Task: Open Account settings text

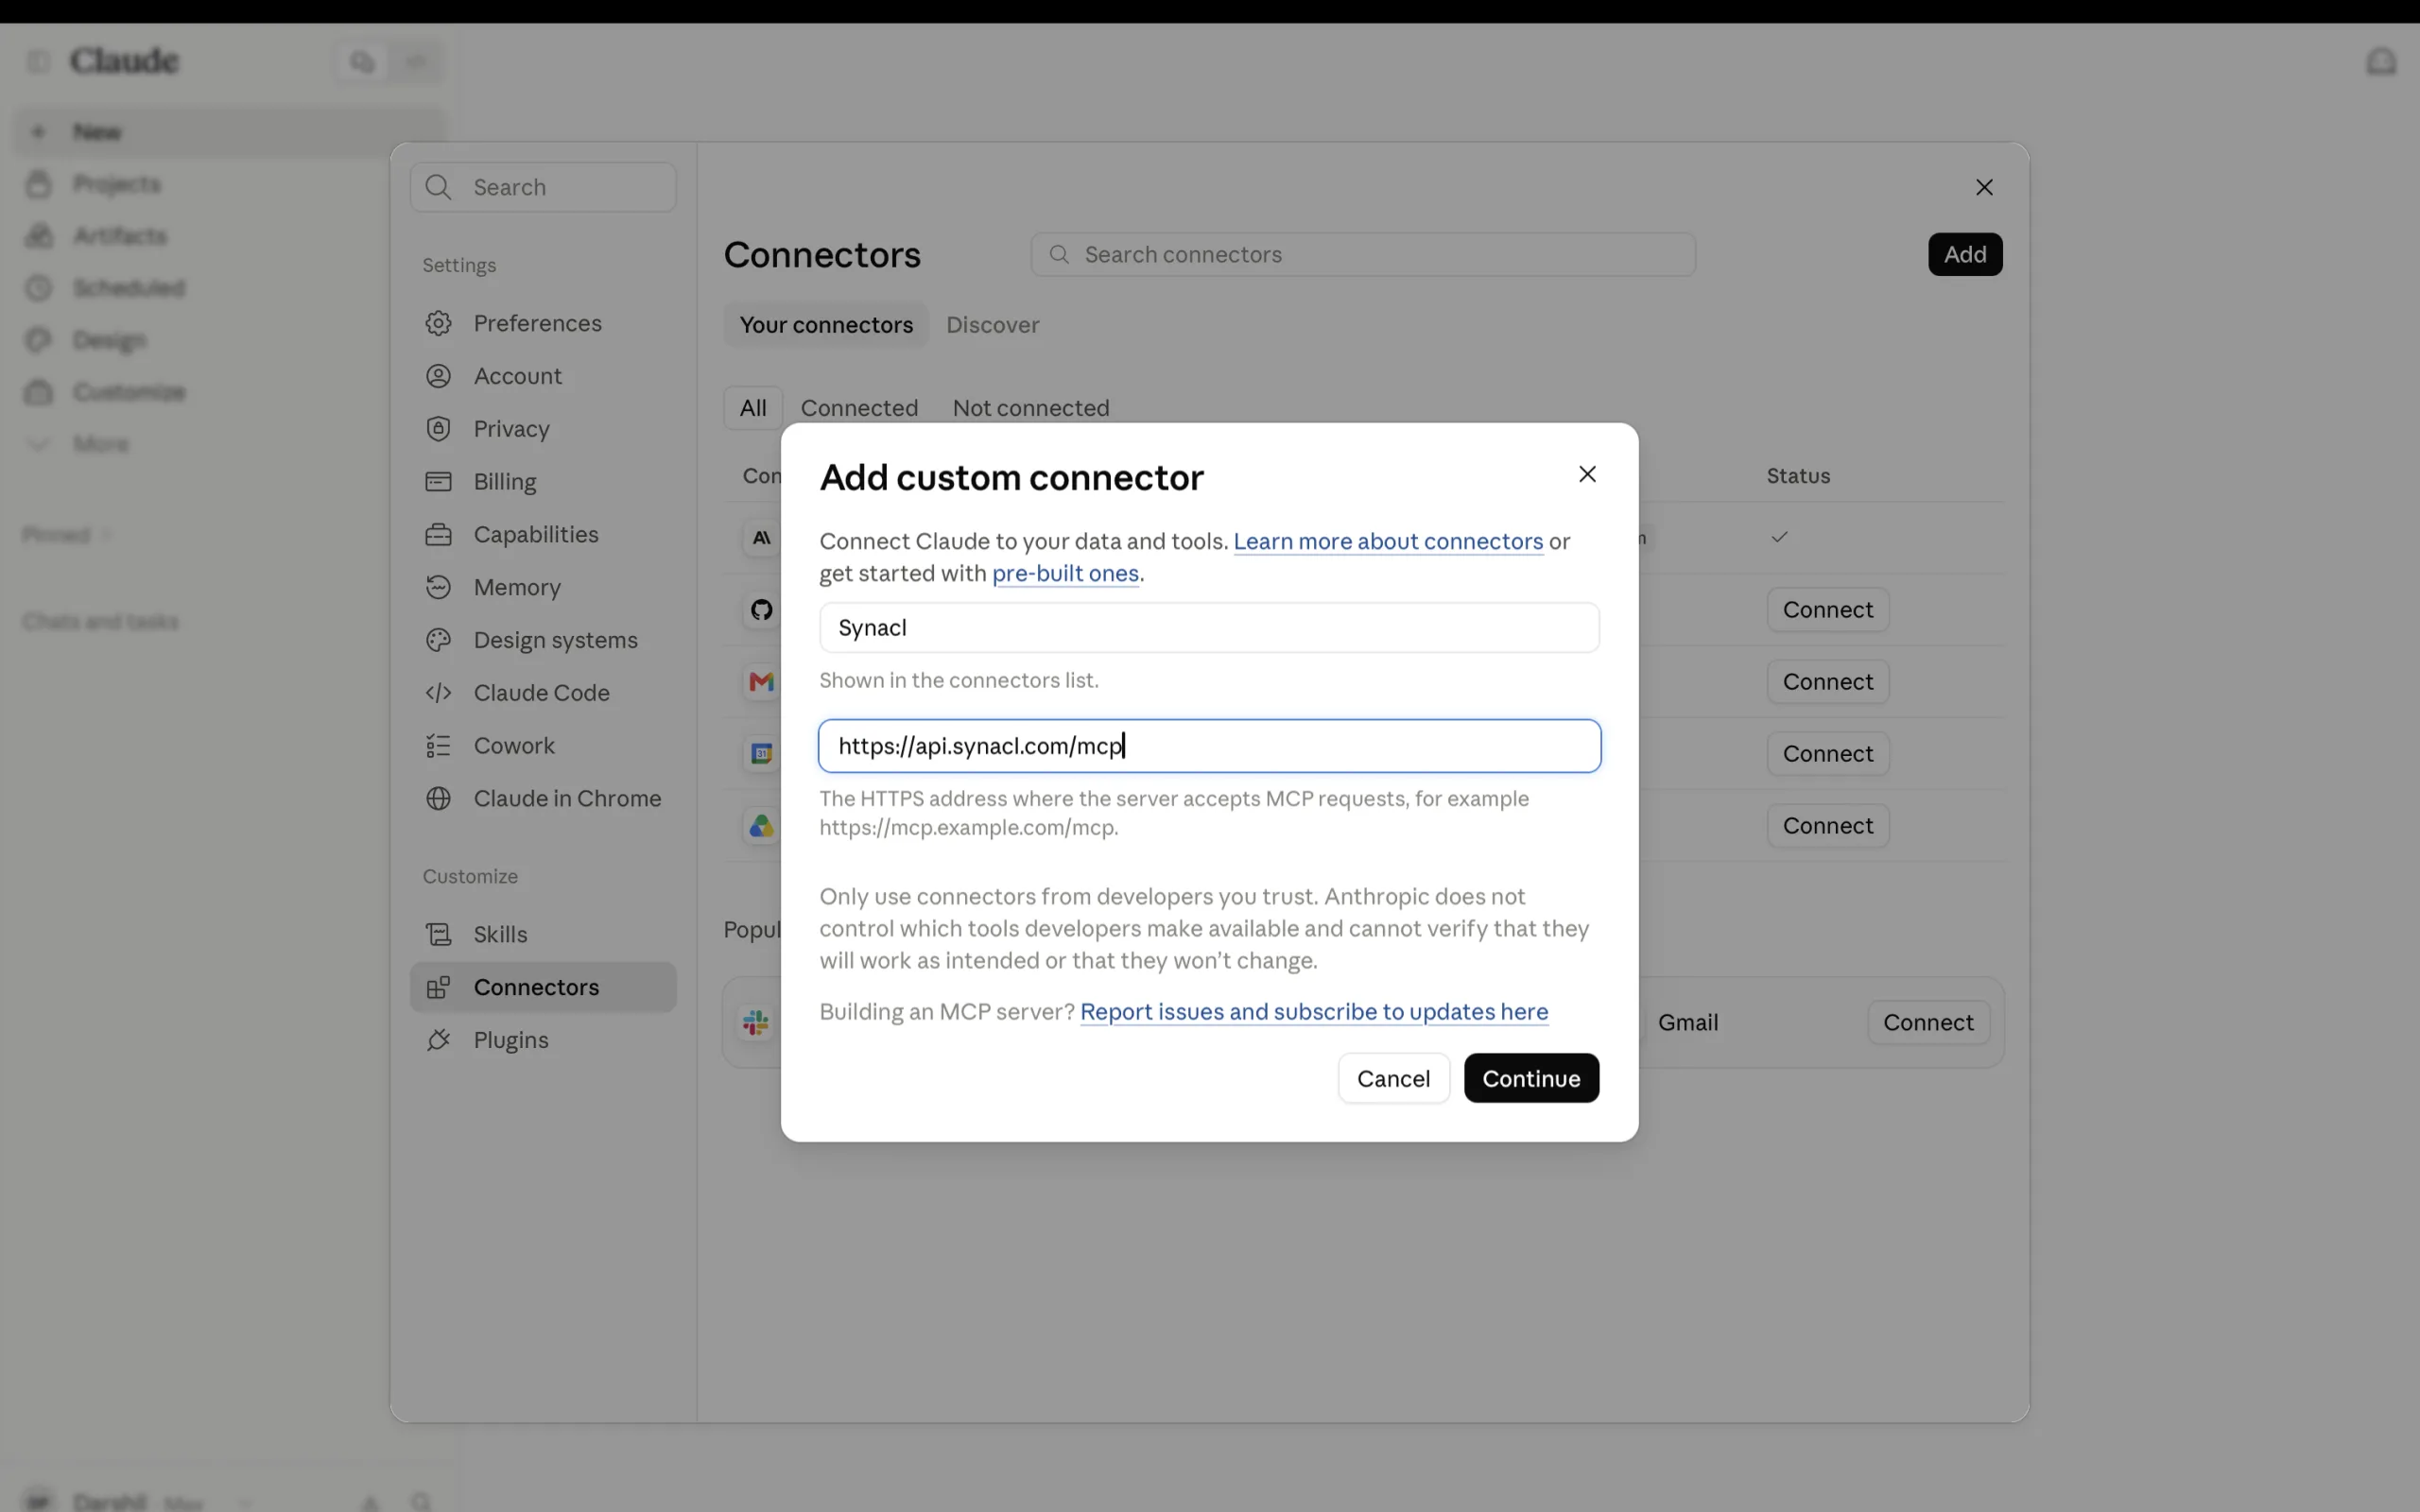Action: click(x=517, y=376)
